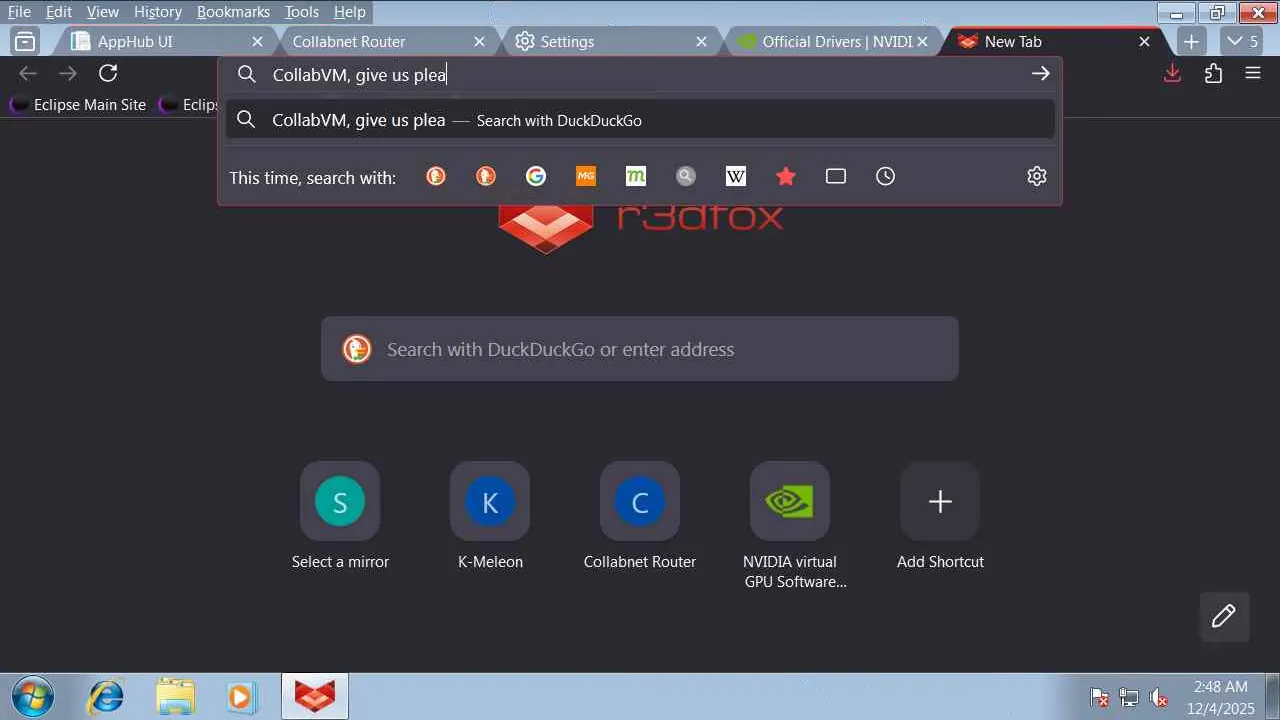The image size is (1280, 720).
Task: Click the 'Search with DuckDuckGo or enter address' box
Action: [640, 349]
